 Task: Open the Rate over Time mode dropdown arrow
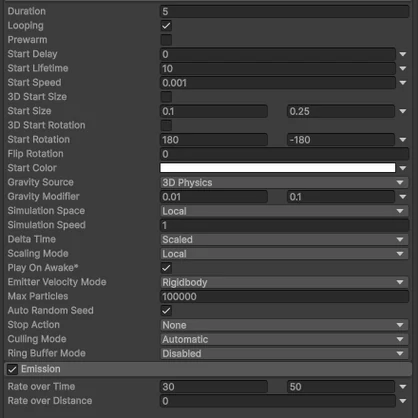(x=403, y=387)
